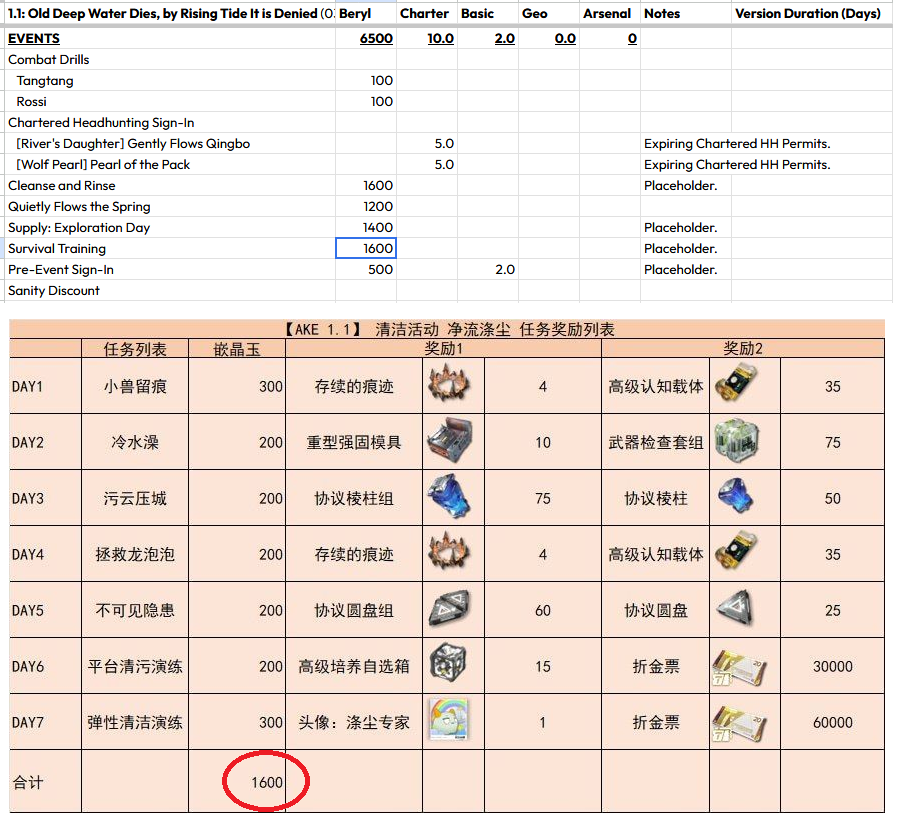Select the Survival Training beryl cell 1600
The height and width of the screenshot is (822, 902).
(366, 248)
